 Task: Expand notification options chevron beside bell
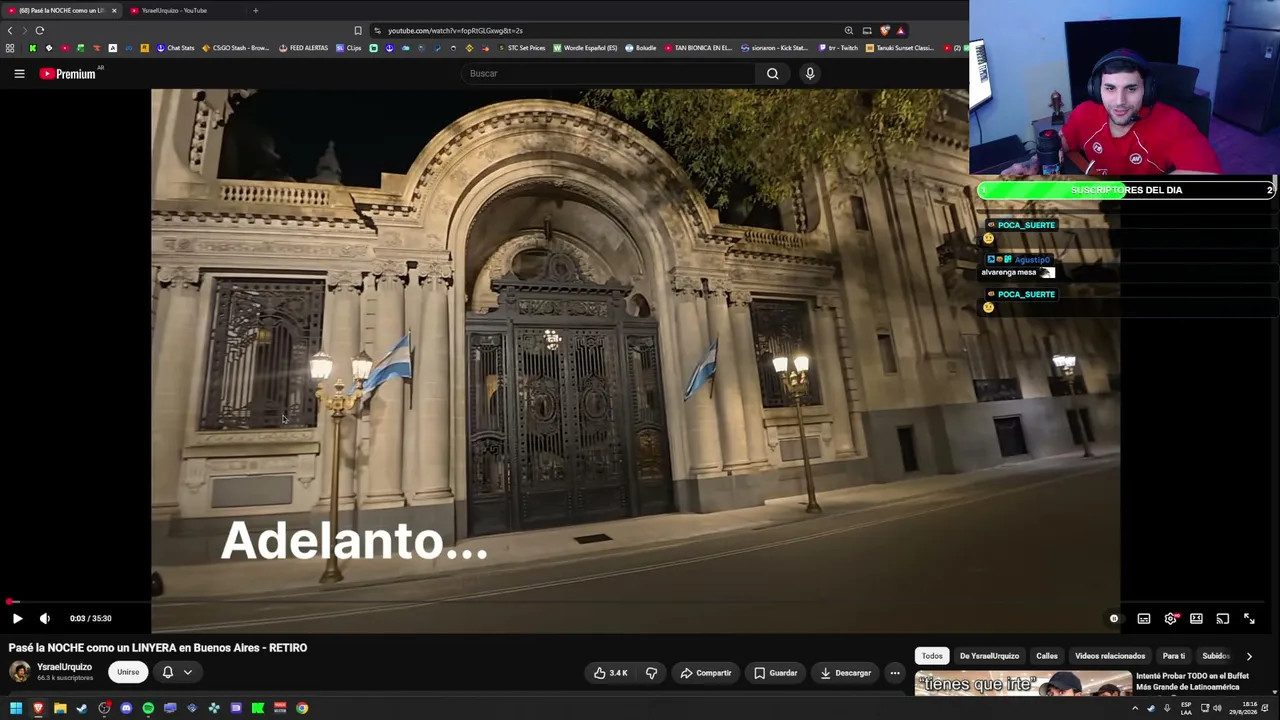(187, 672)
